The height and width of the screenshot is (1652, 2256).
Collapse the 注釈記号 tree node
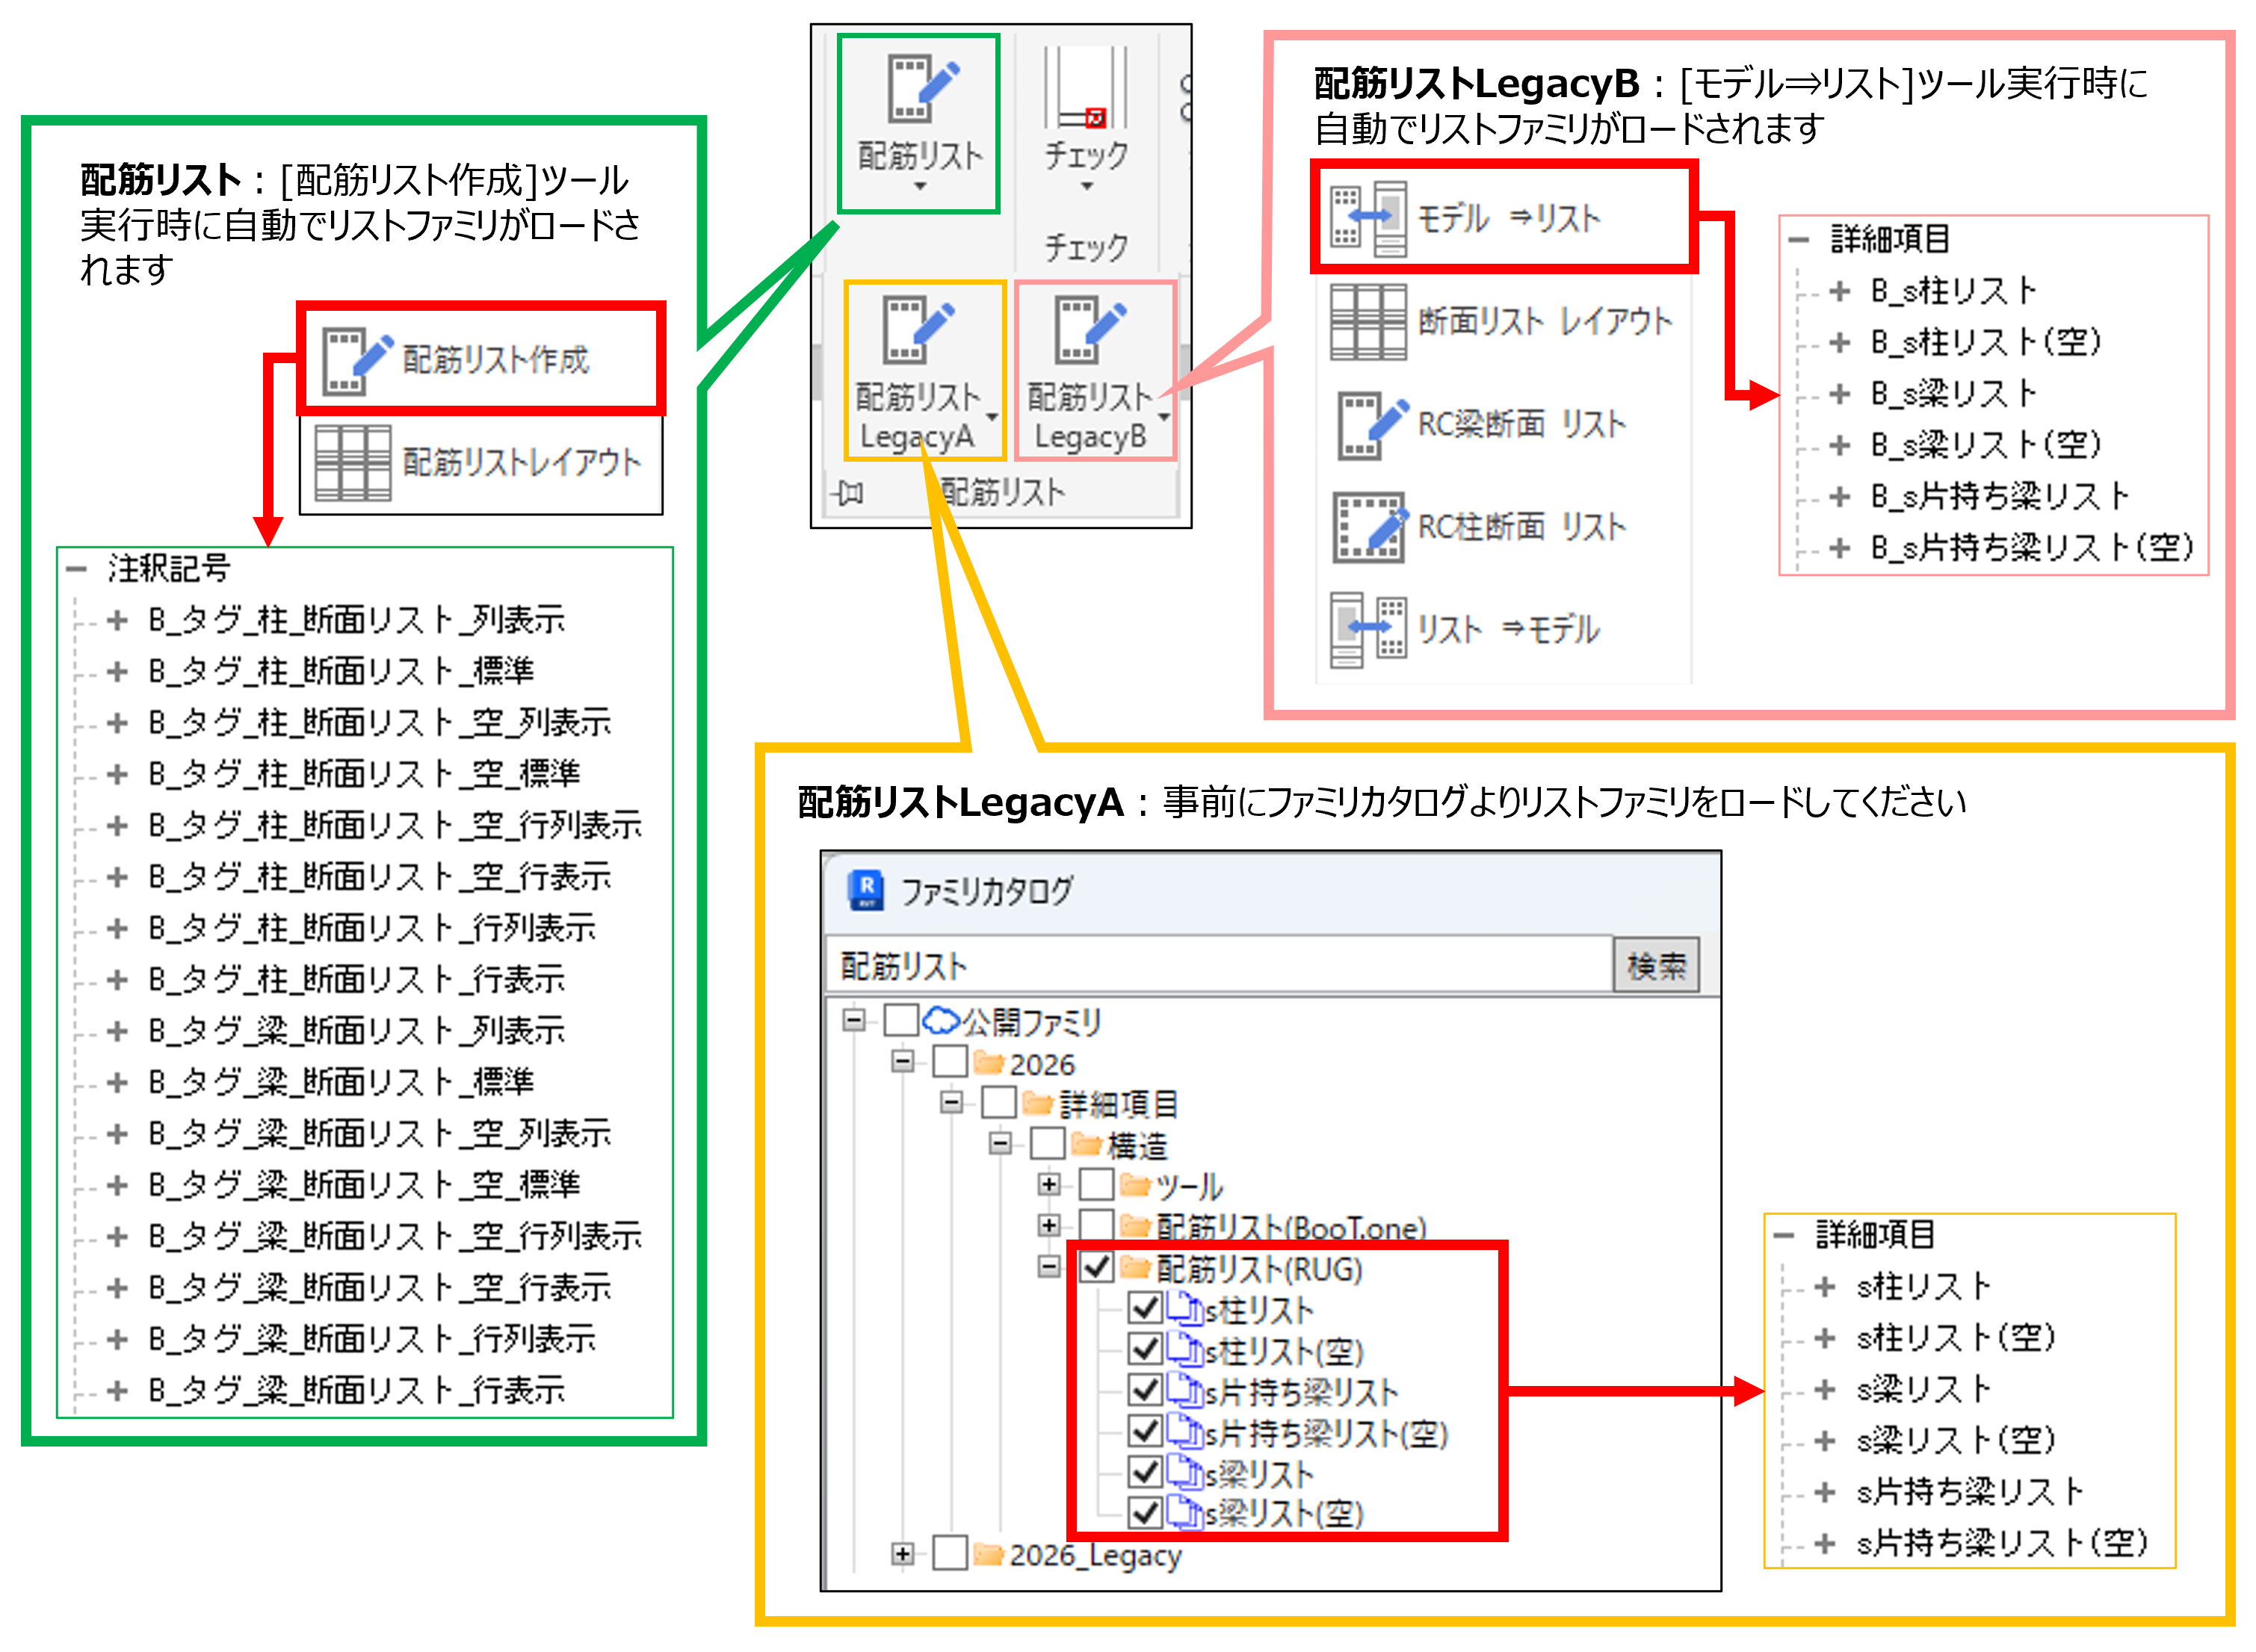(76, 569)
